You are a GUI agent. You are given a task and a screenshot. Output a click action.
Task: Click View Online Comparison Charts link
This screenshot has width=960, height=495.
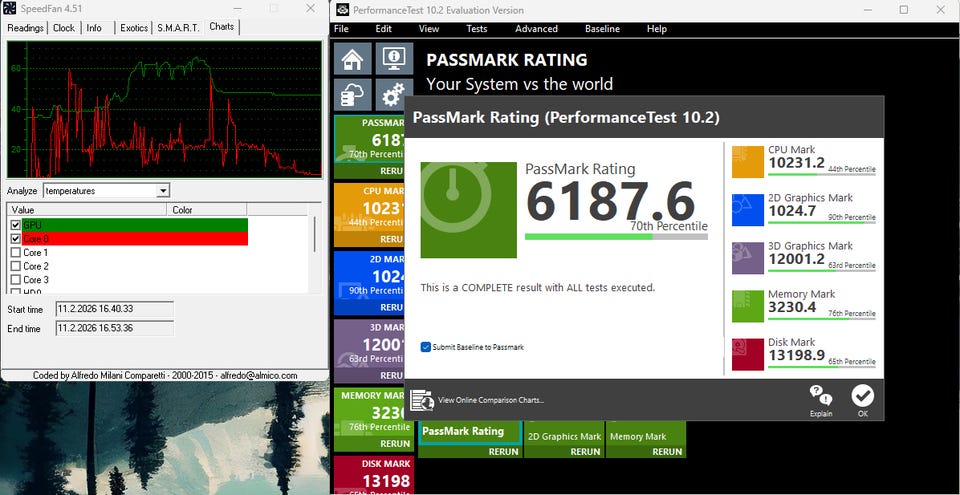[491, 400]
